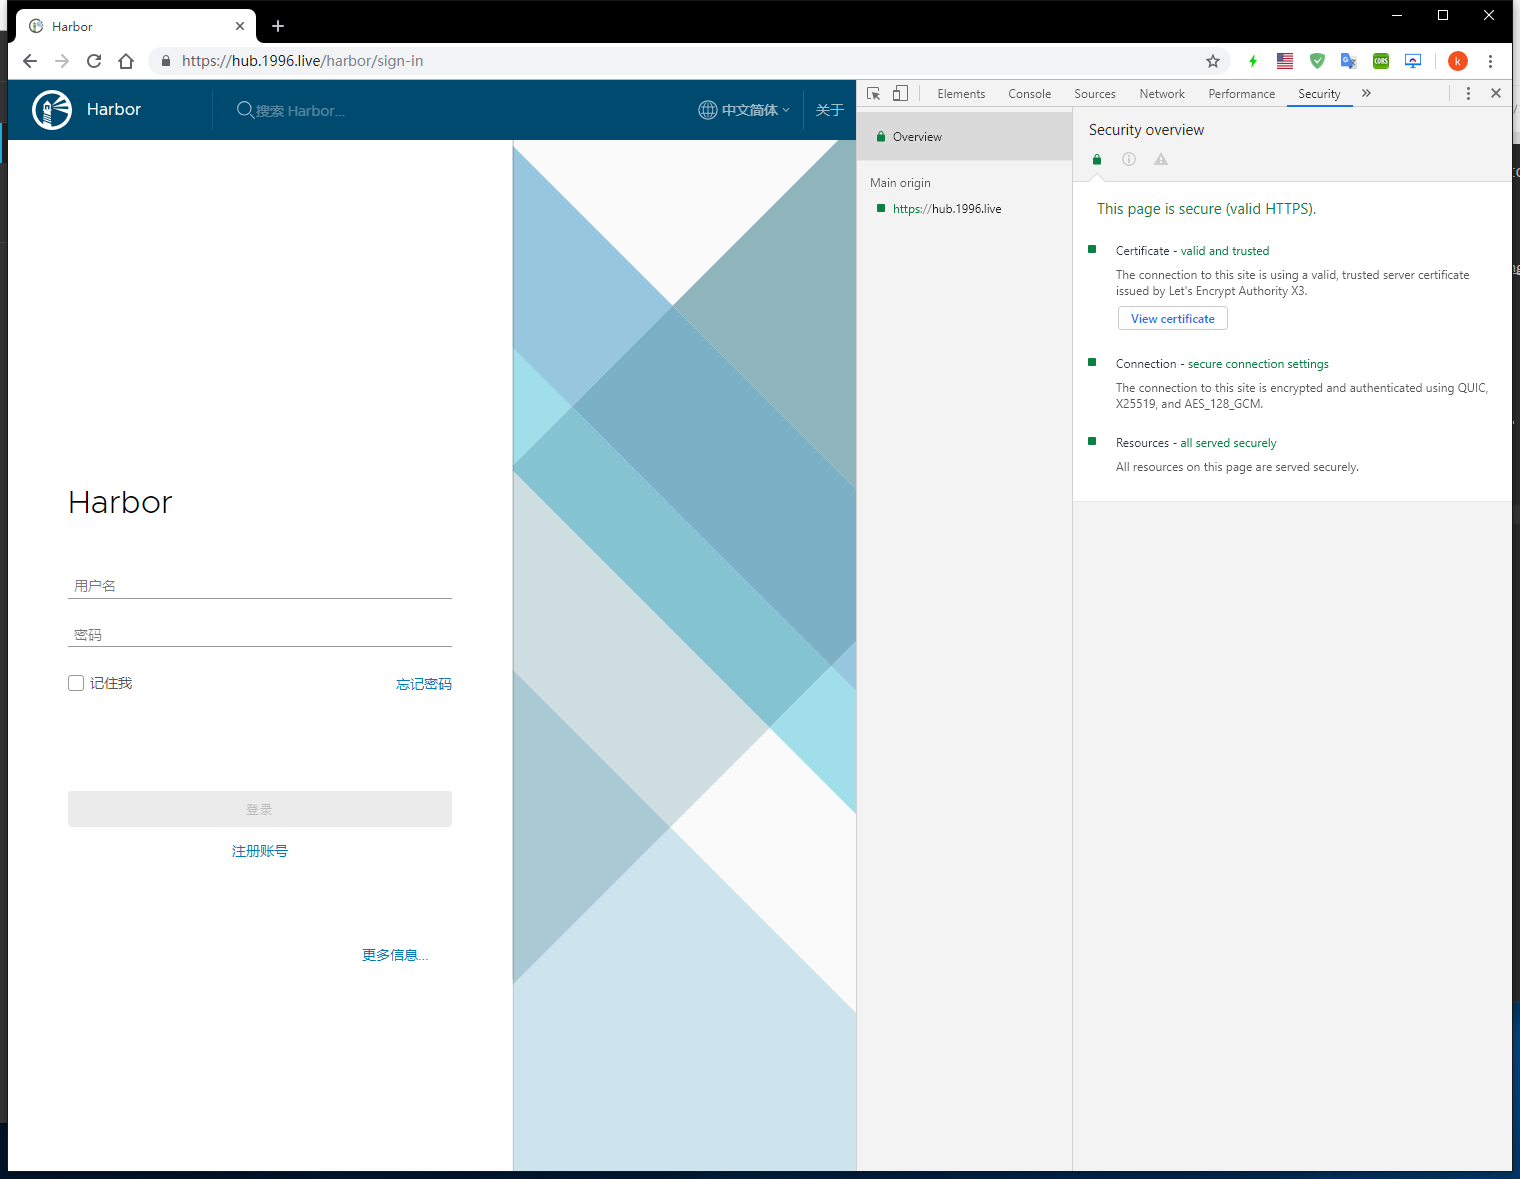
Task: Click the blue monitor extension icon
Action: [x=1413, y=61]
